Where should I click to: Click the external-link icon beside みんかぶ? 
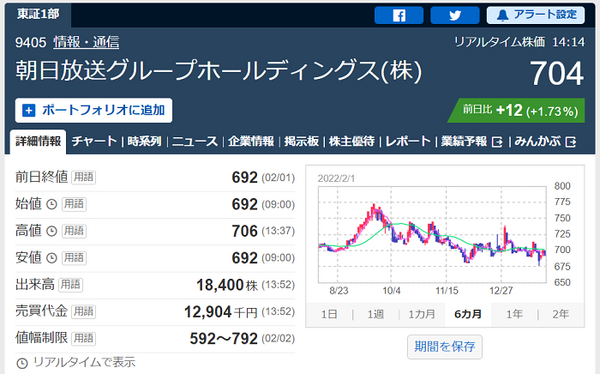(571, 142)
